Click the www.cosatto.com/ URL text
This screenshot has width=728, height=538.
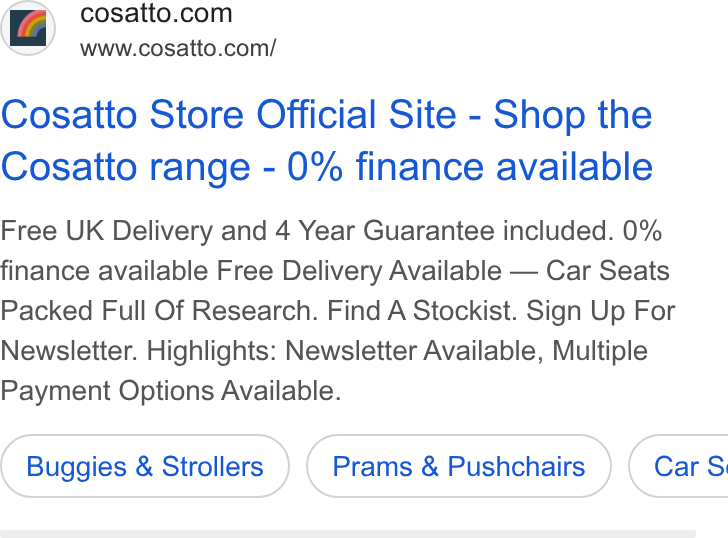[x=178, y=48]
